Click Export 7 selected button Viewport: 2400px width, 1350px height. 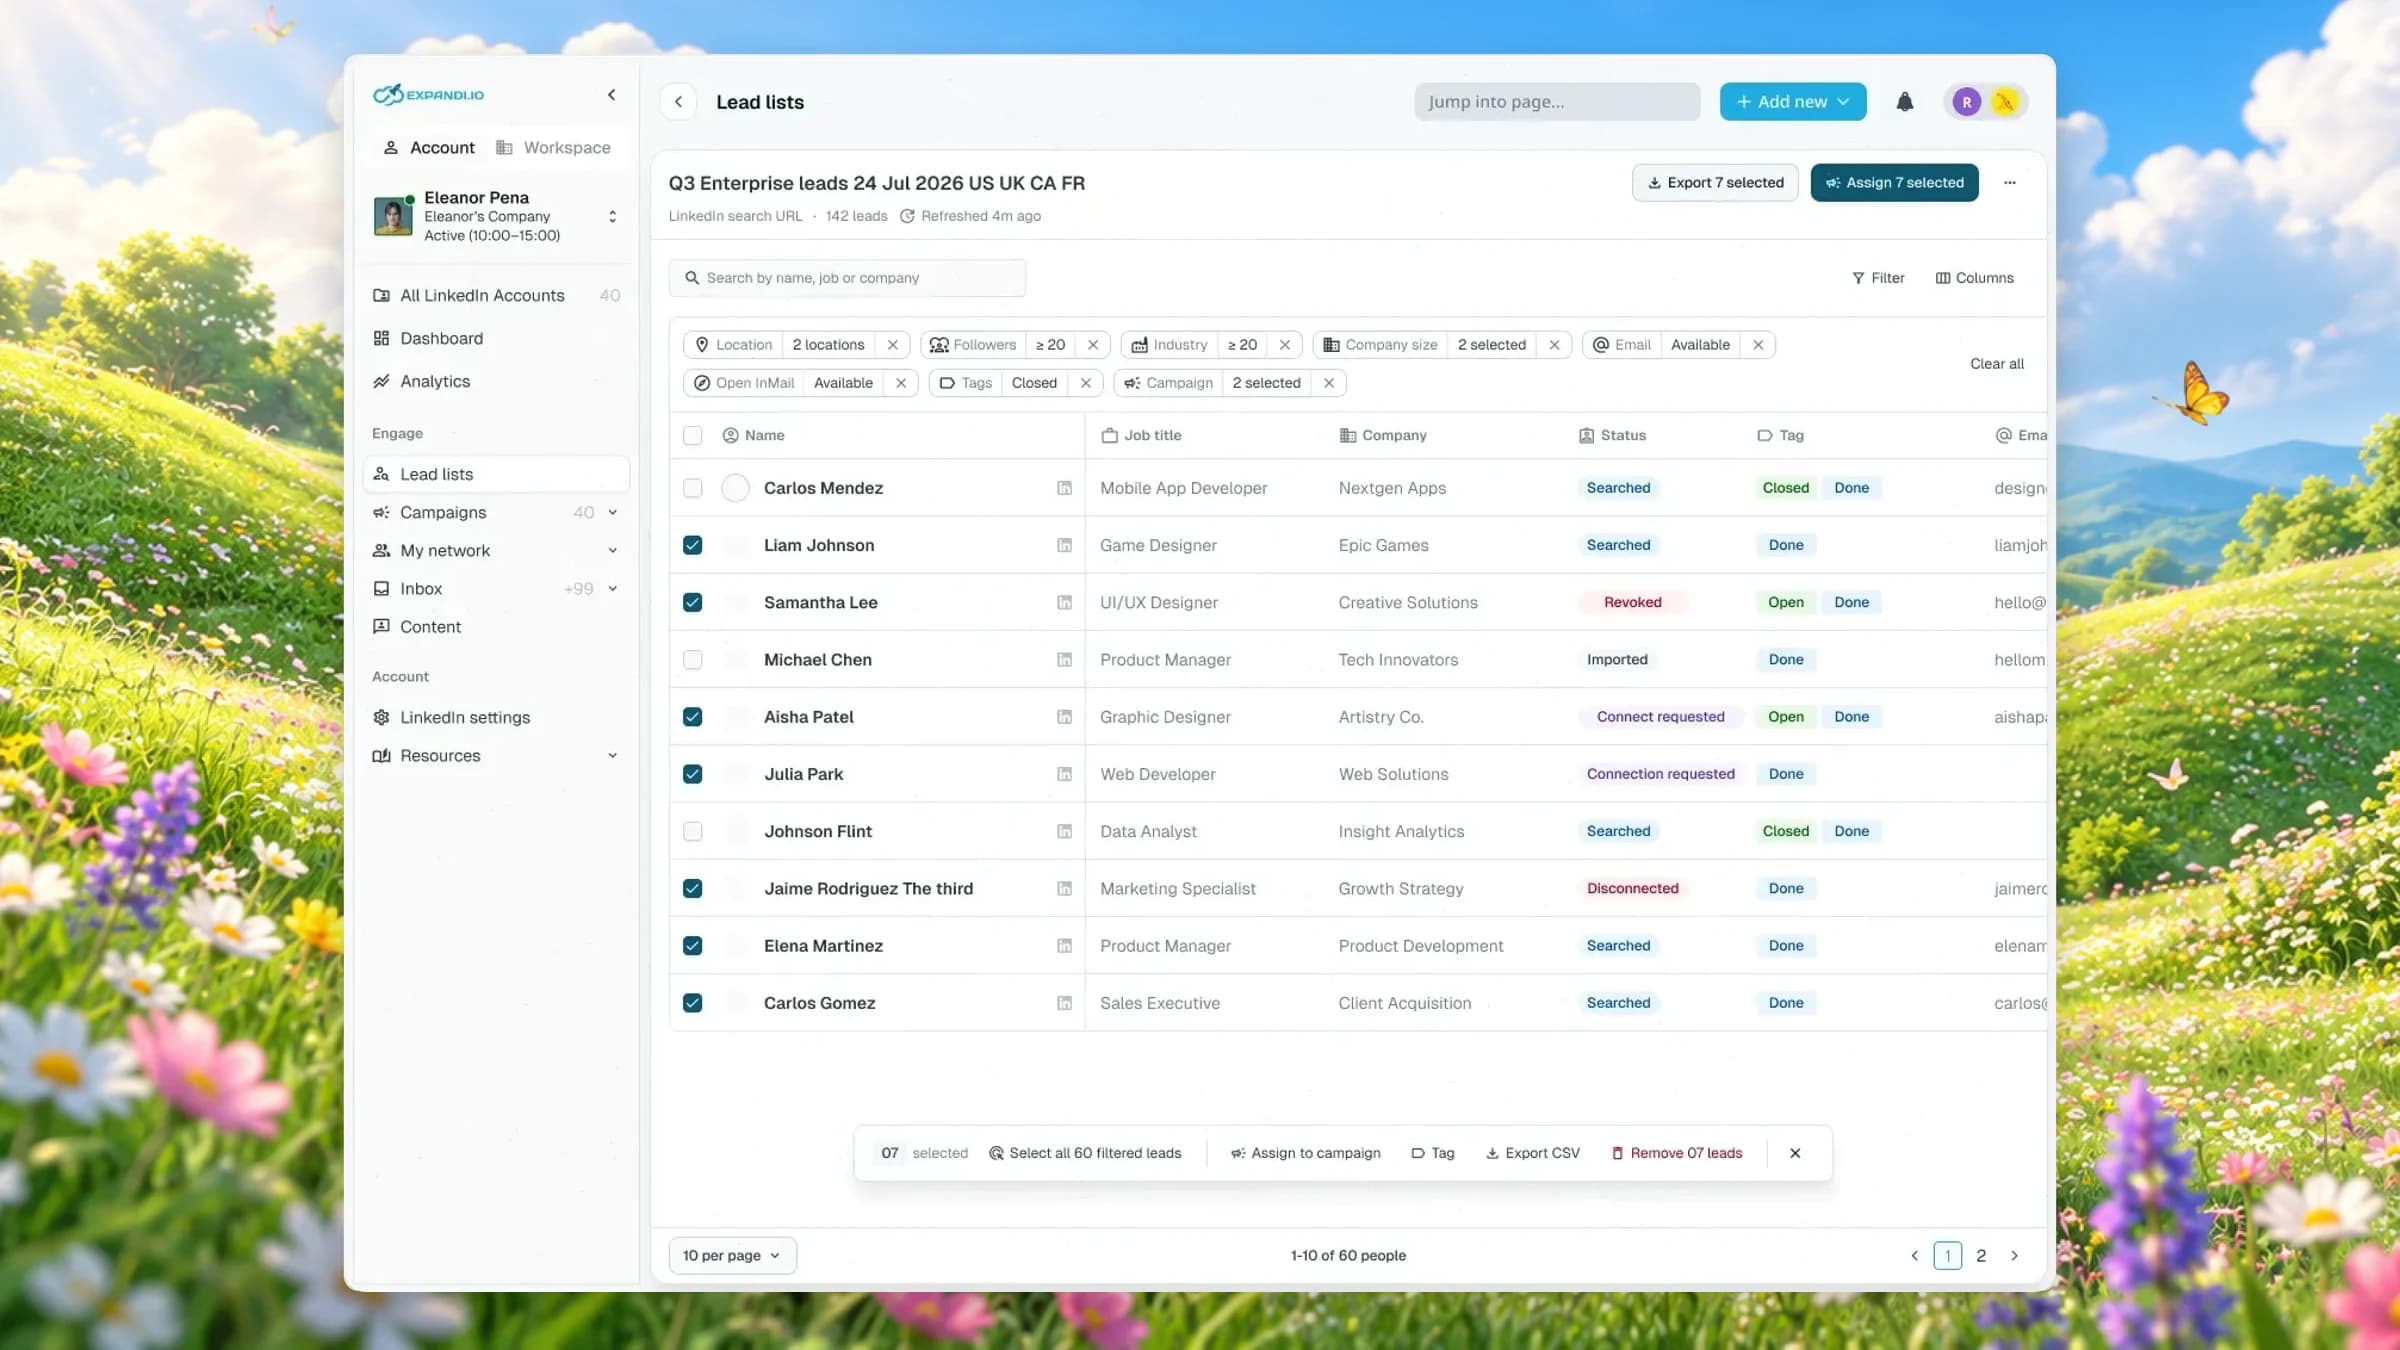click(1715, 183)
